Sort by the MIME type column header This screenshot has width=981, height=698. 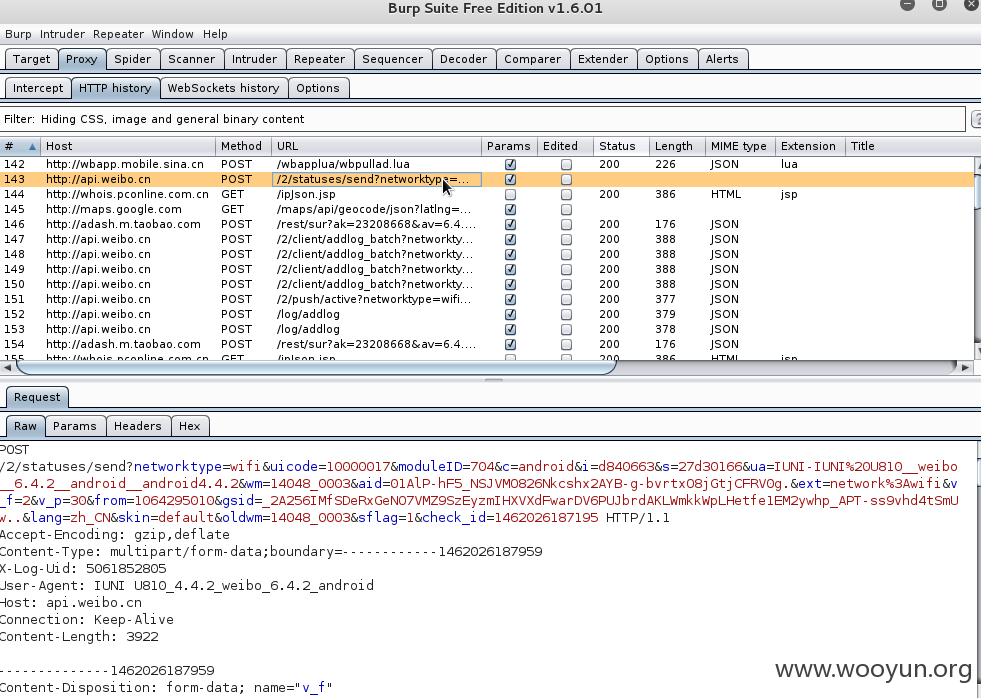tap(740, 146)
